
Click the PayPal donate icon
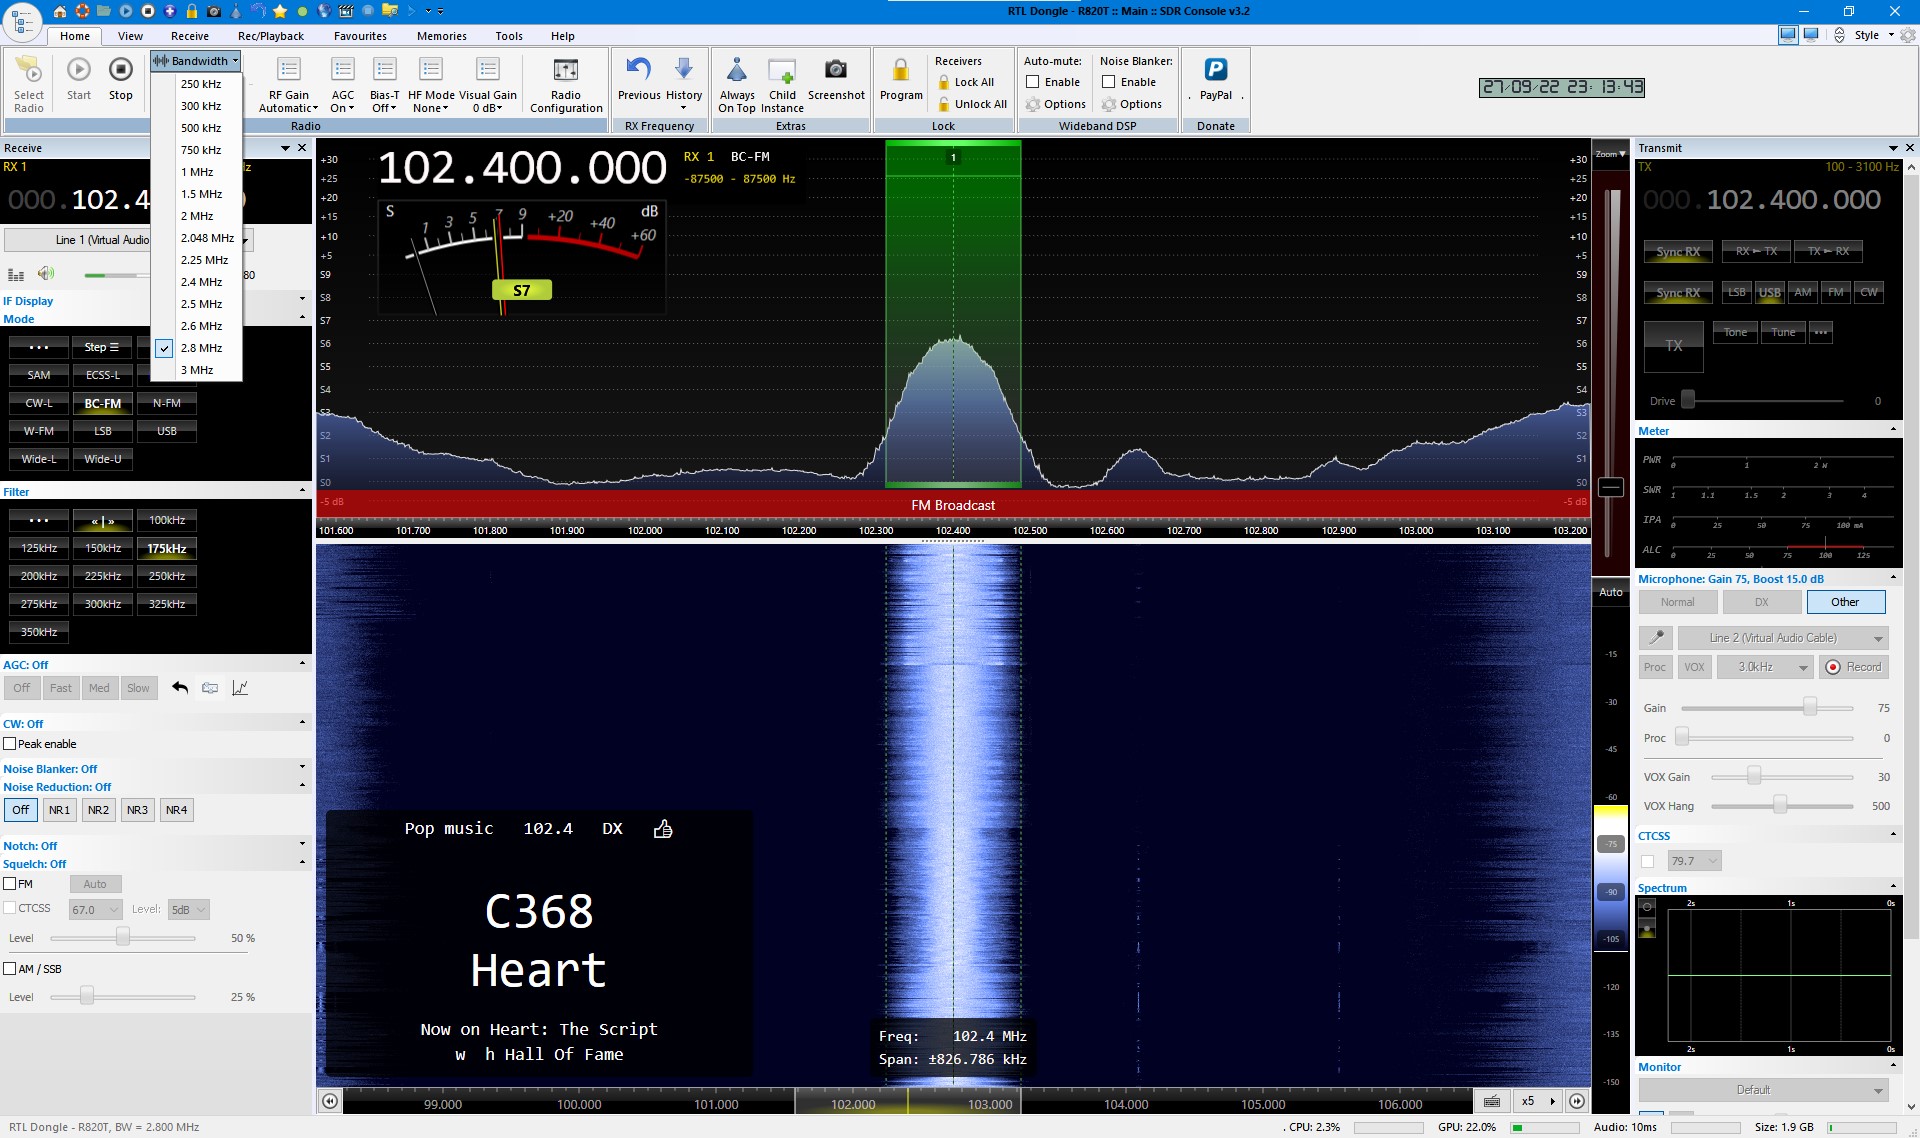[1215, 70]
